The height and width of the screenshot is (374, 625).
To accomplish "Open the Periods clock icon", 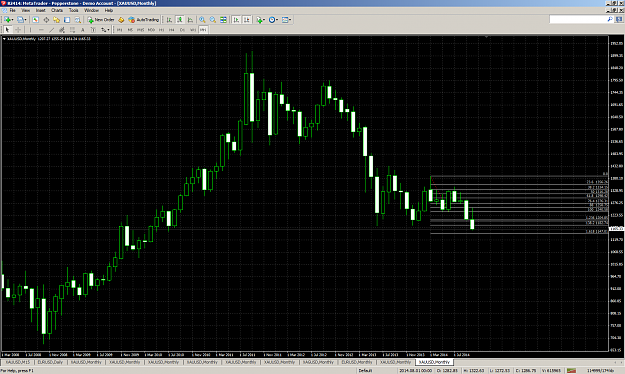I will 272,20.
